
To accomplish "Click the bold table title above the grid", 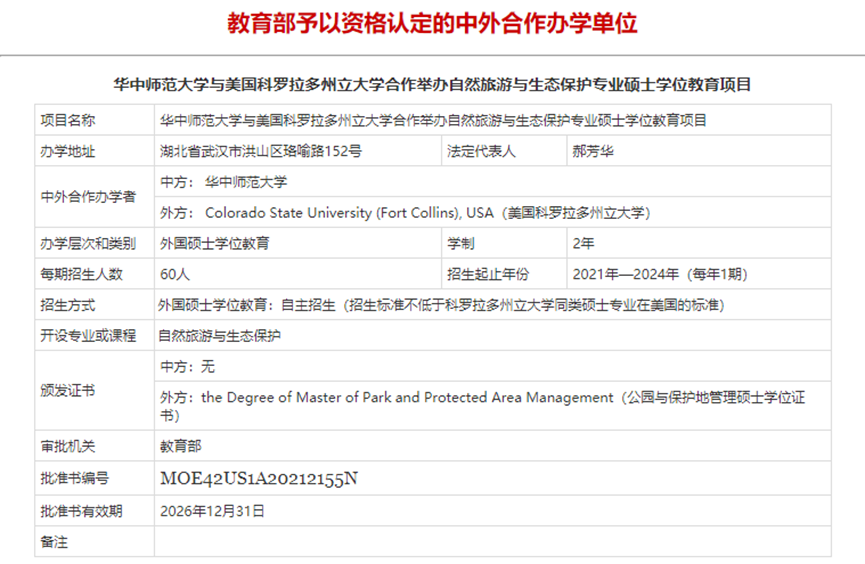I will tap(432, 85).
